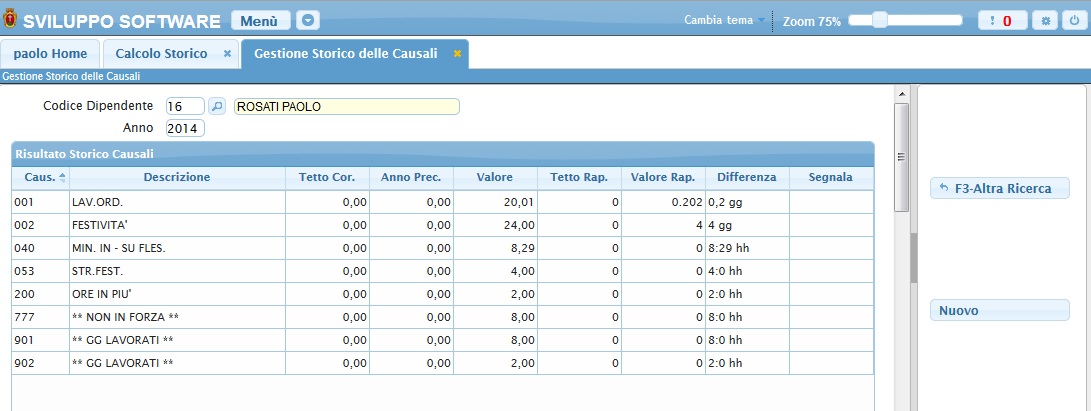Viewport: 1091px width, 411px height.
Task: Click the Nuovo button
Action: point(999,311)
